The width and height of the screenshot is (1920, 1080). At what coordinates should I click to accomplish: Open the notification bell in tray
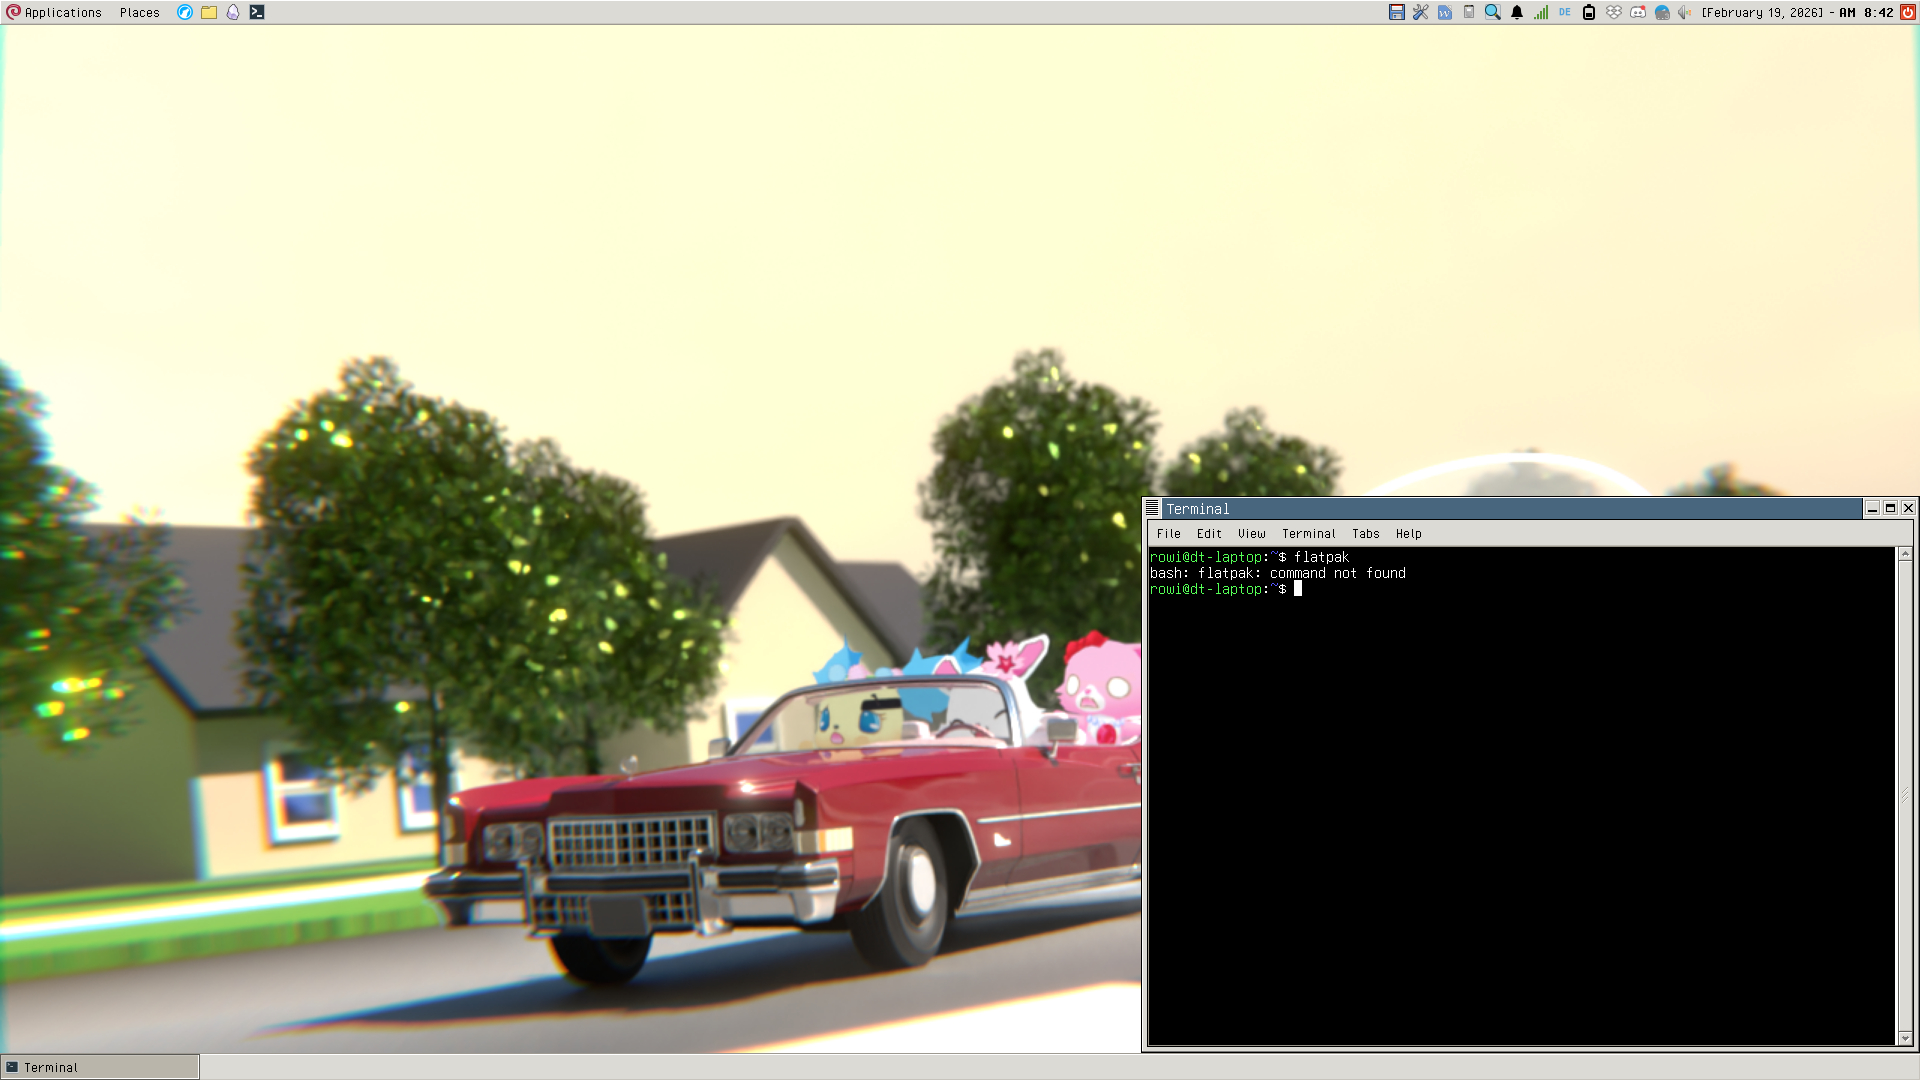(1517, 12)
